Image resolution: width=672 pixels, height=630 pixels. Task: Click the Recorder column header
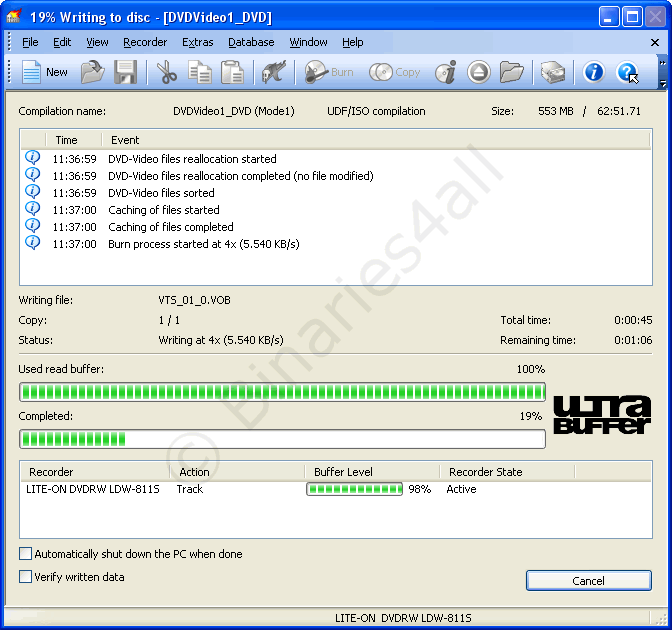95,472
